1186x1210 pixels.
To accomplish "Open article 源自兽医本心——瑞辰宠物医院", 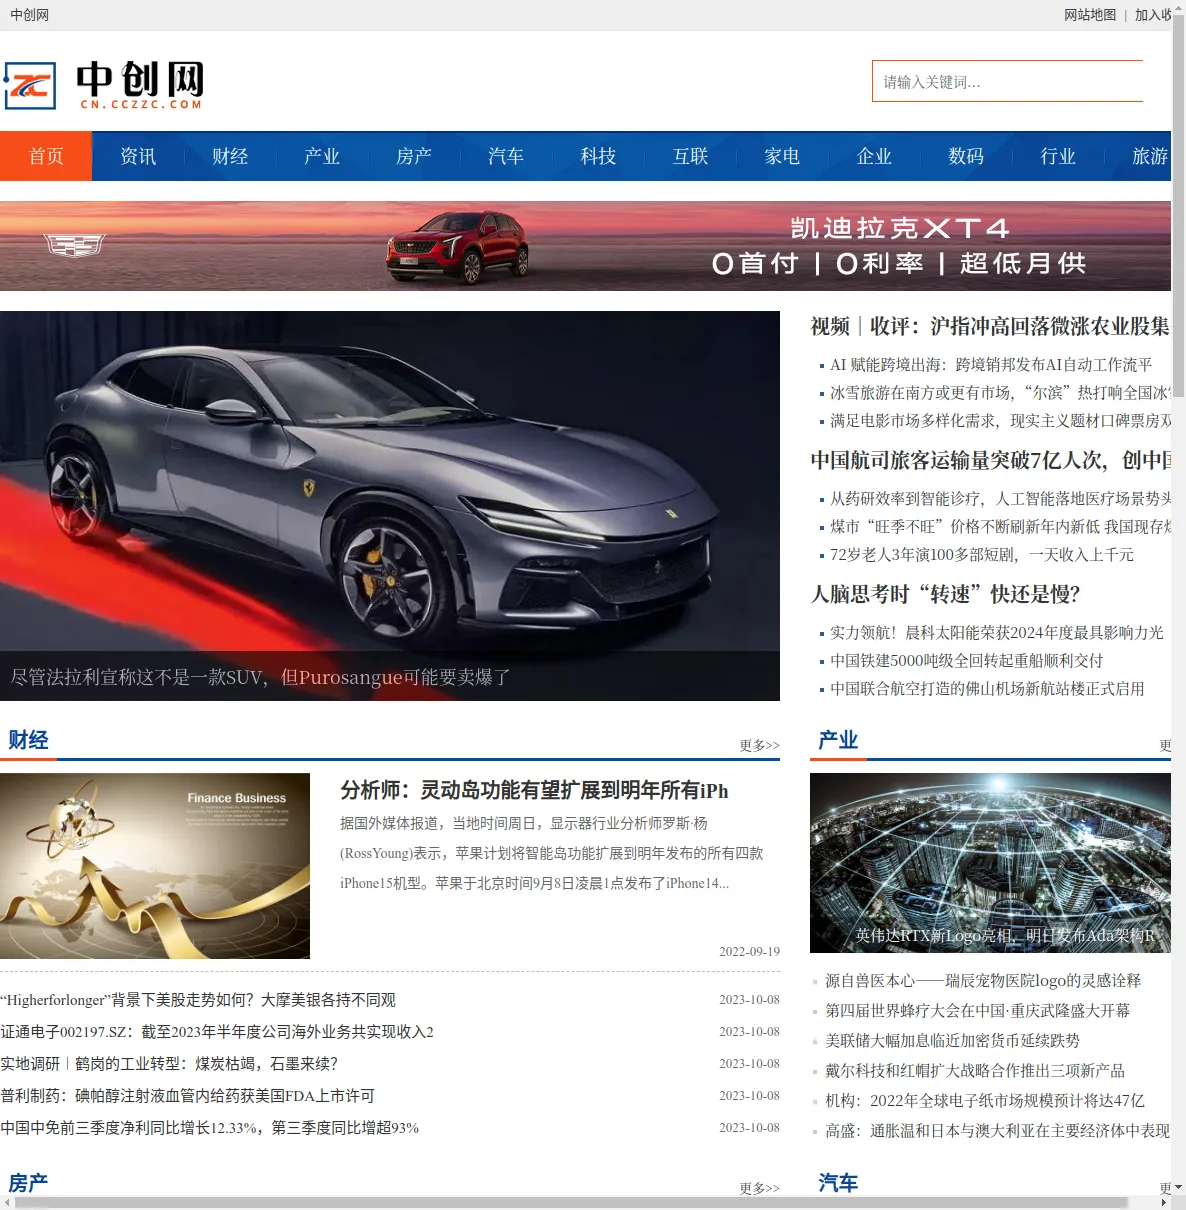I will coord(983,981).
